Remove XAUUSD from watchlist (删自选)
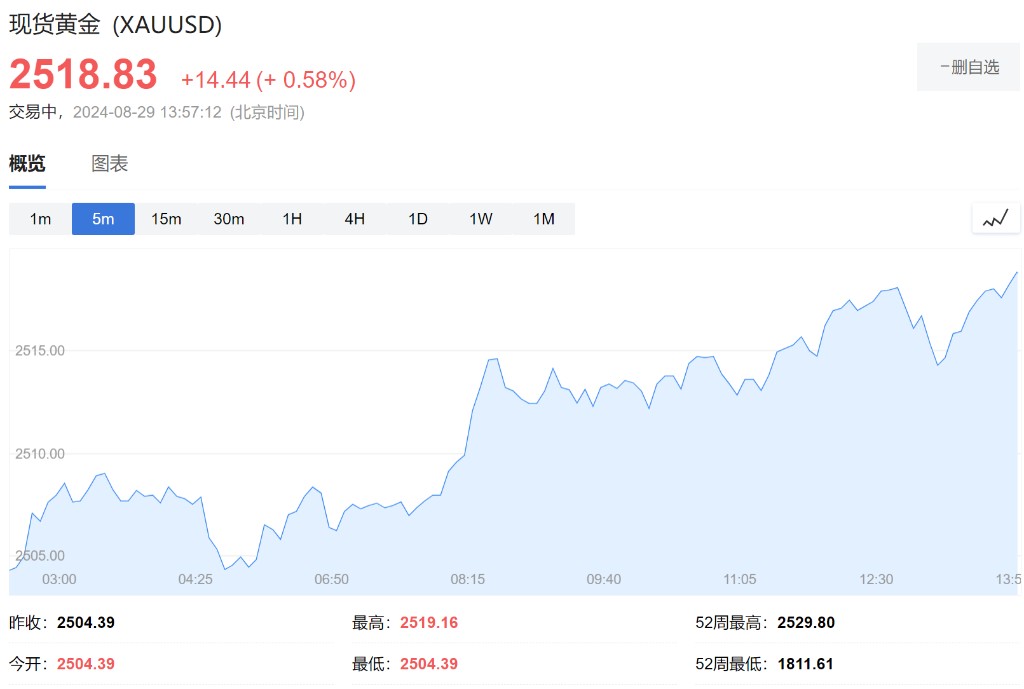Viewport: 1024px width, 689px height. click(969, 67)
